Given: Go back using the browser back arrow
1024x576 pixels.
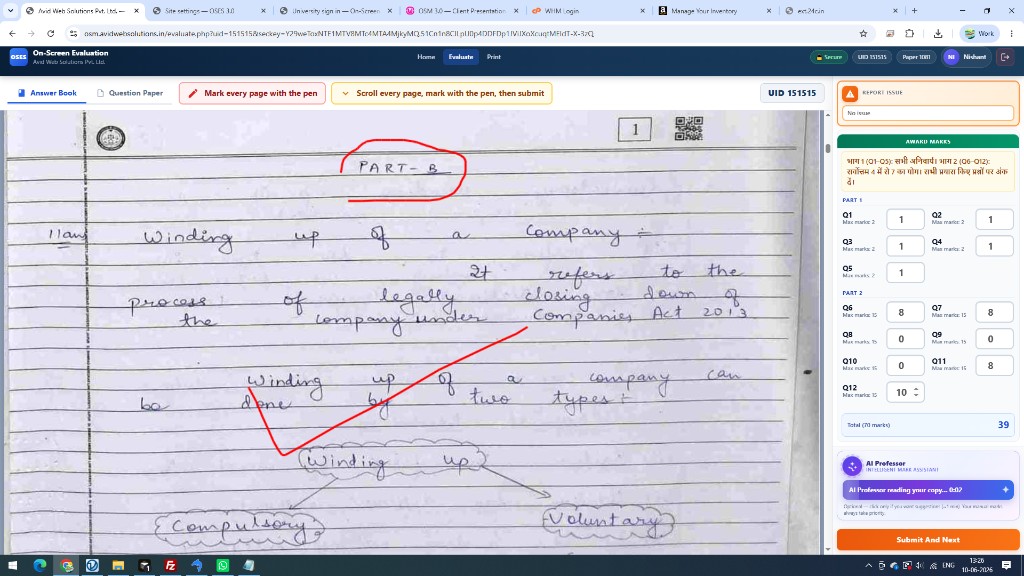Looking at the screenshot, I should pyautogui.click(x=12, y=33).
